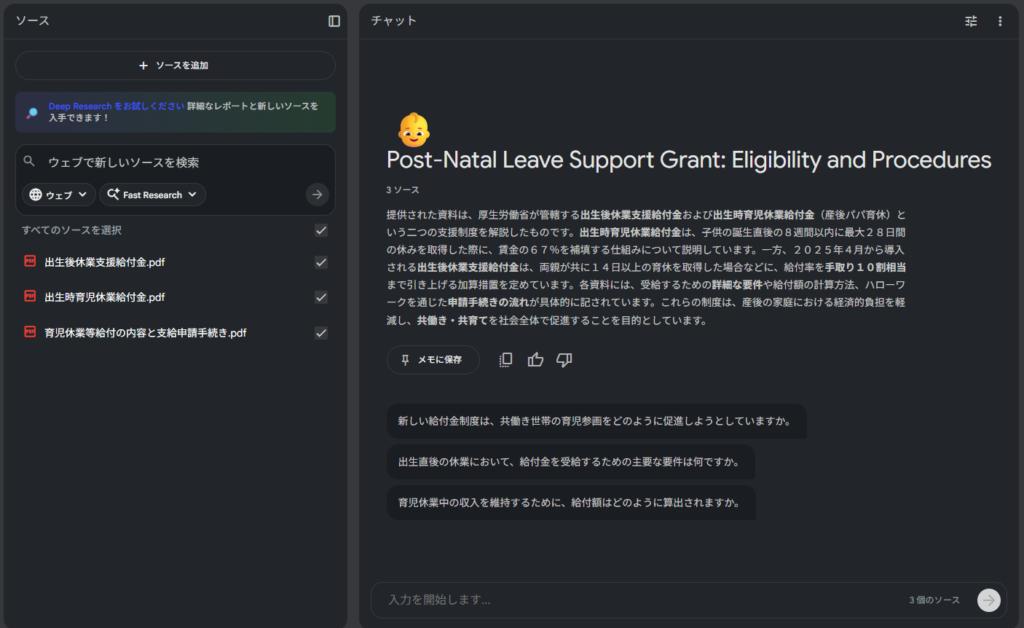Open the Deep Research をお試しください link
Image resolution: width=1024 pixels, height=628 pixels.
coord(116,105)
